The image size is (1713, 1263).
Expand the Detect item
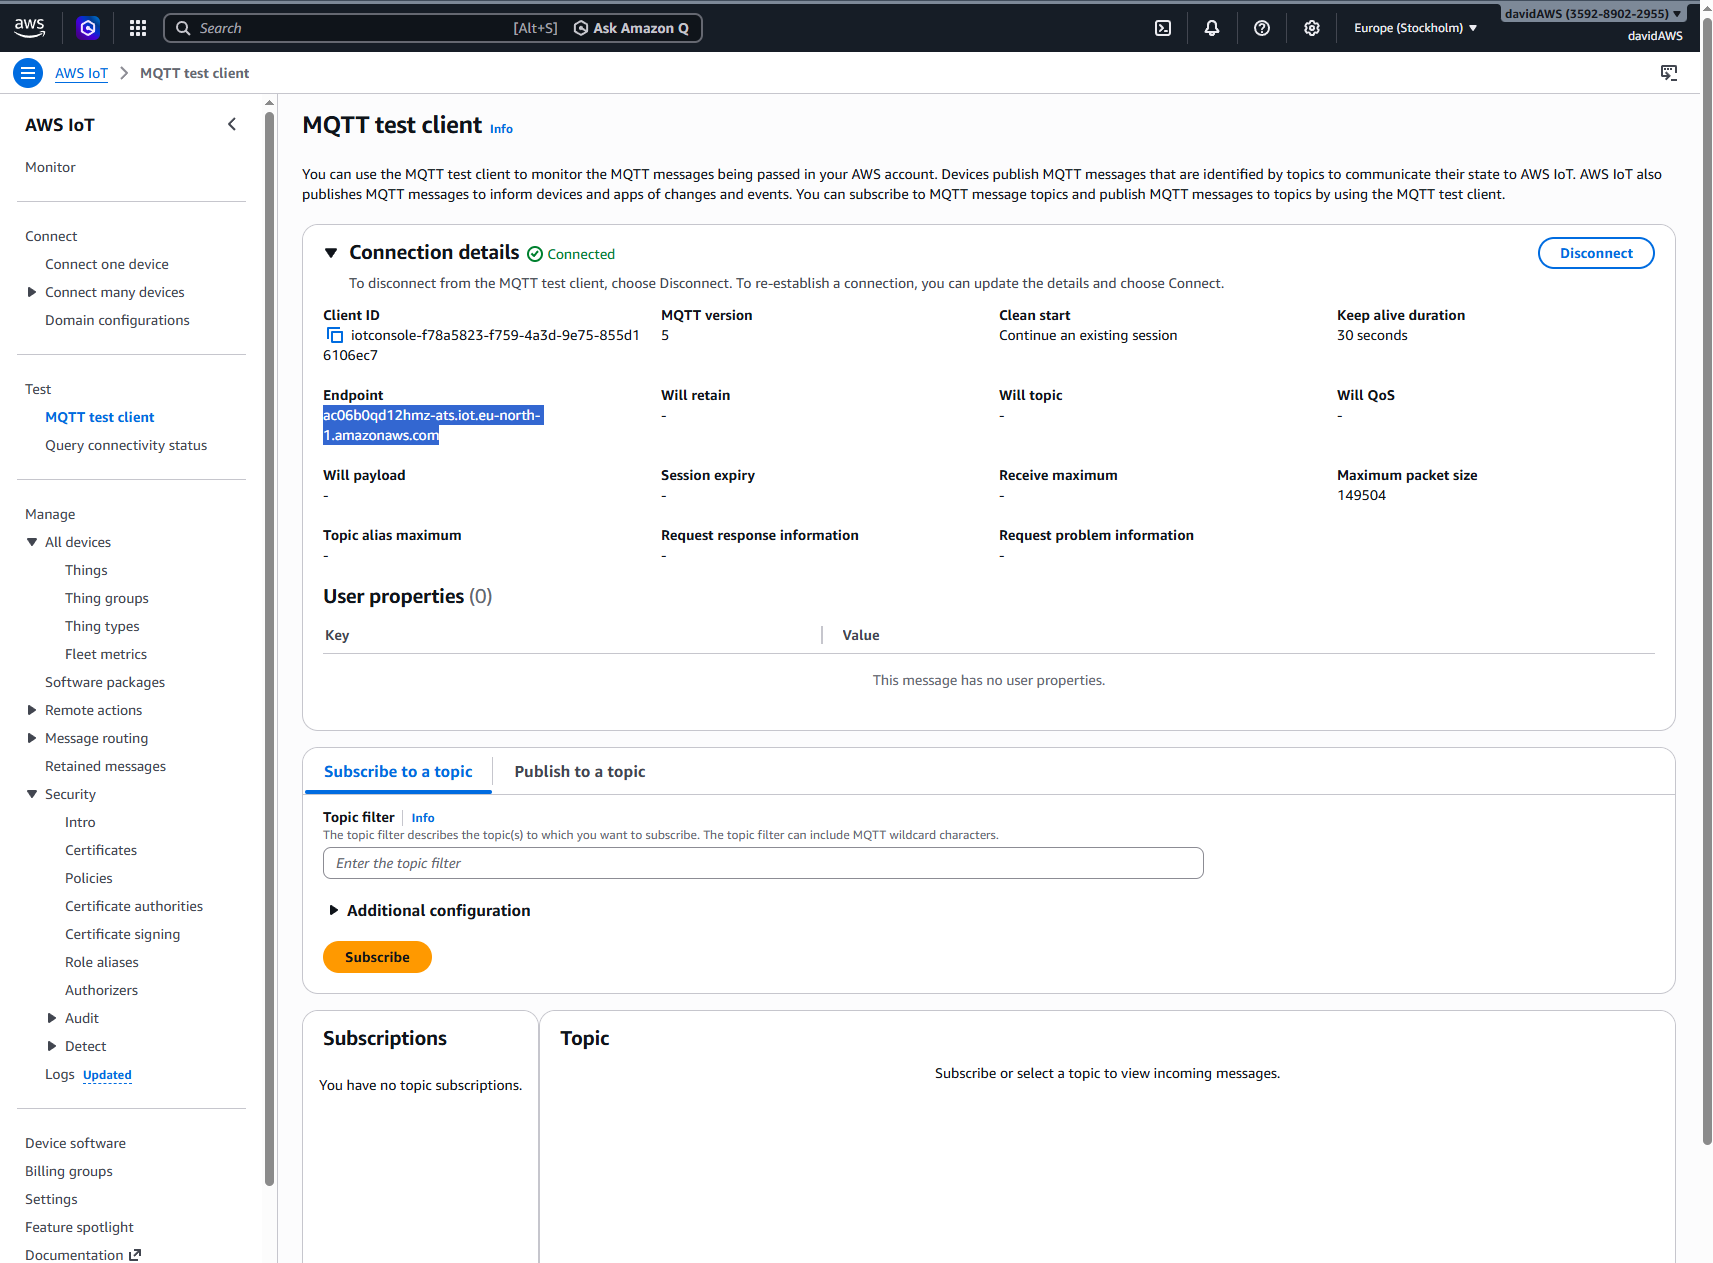point(52,1046)
